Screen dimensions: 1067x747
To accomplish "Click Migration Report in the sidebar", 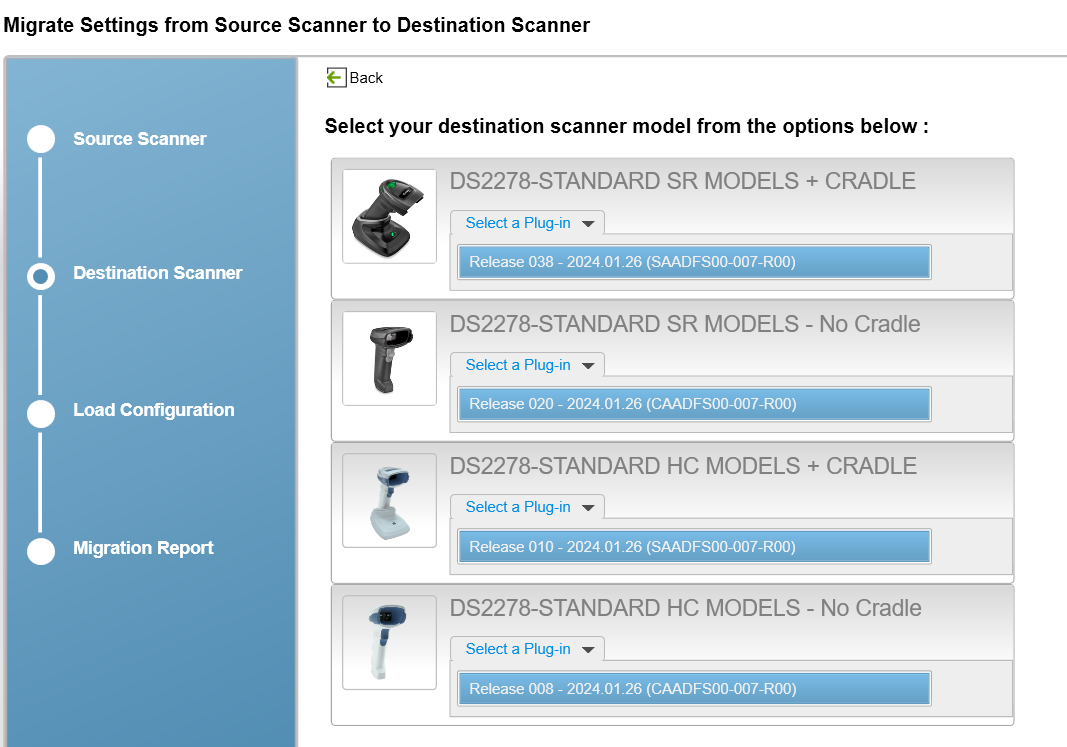I will click(142, 548).
